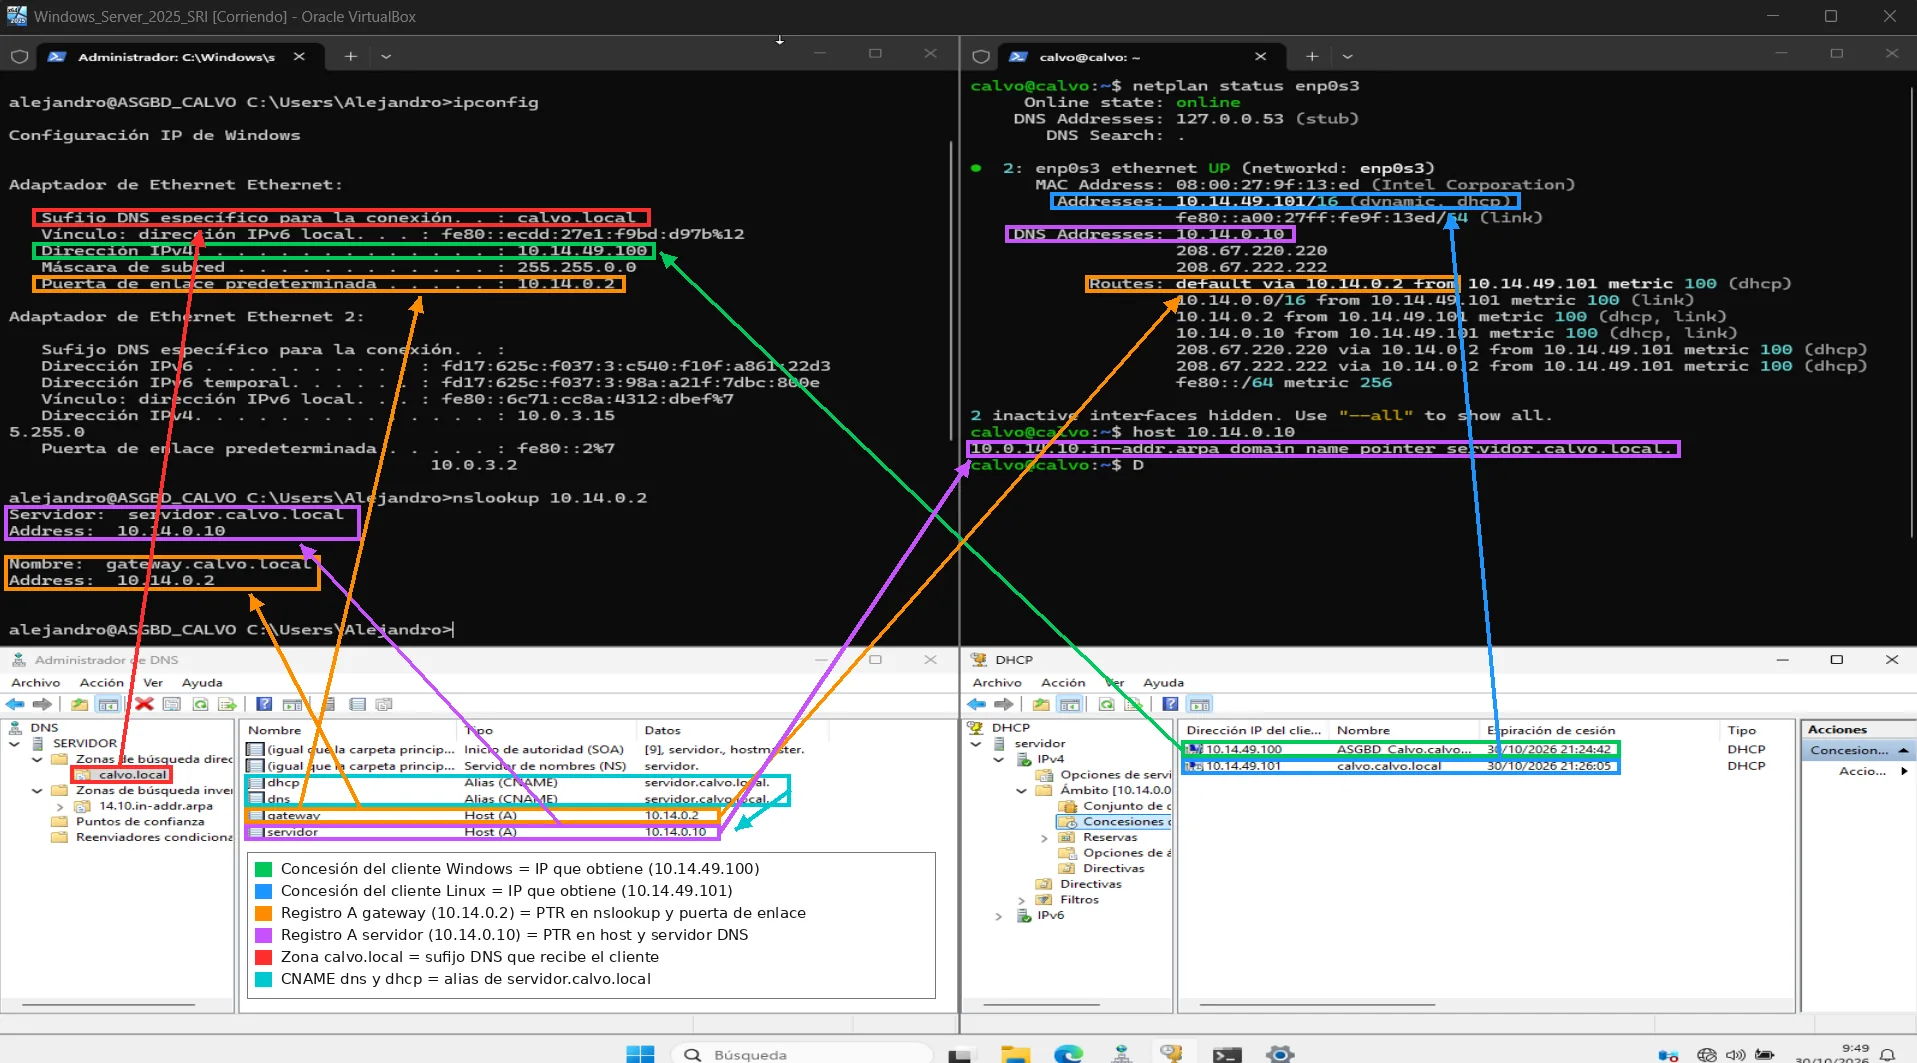Screen dimensions: 1917x1063
Task: Click notification bell in system tray
Action: pyautogui.click(x=1888, y=1055)
